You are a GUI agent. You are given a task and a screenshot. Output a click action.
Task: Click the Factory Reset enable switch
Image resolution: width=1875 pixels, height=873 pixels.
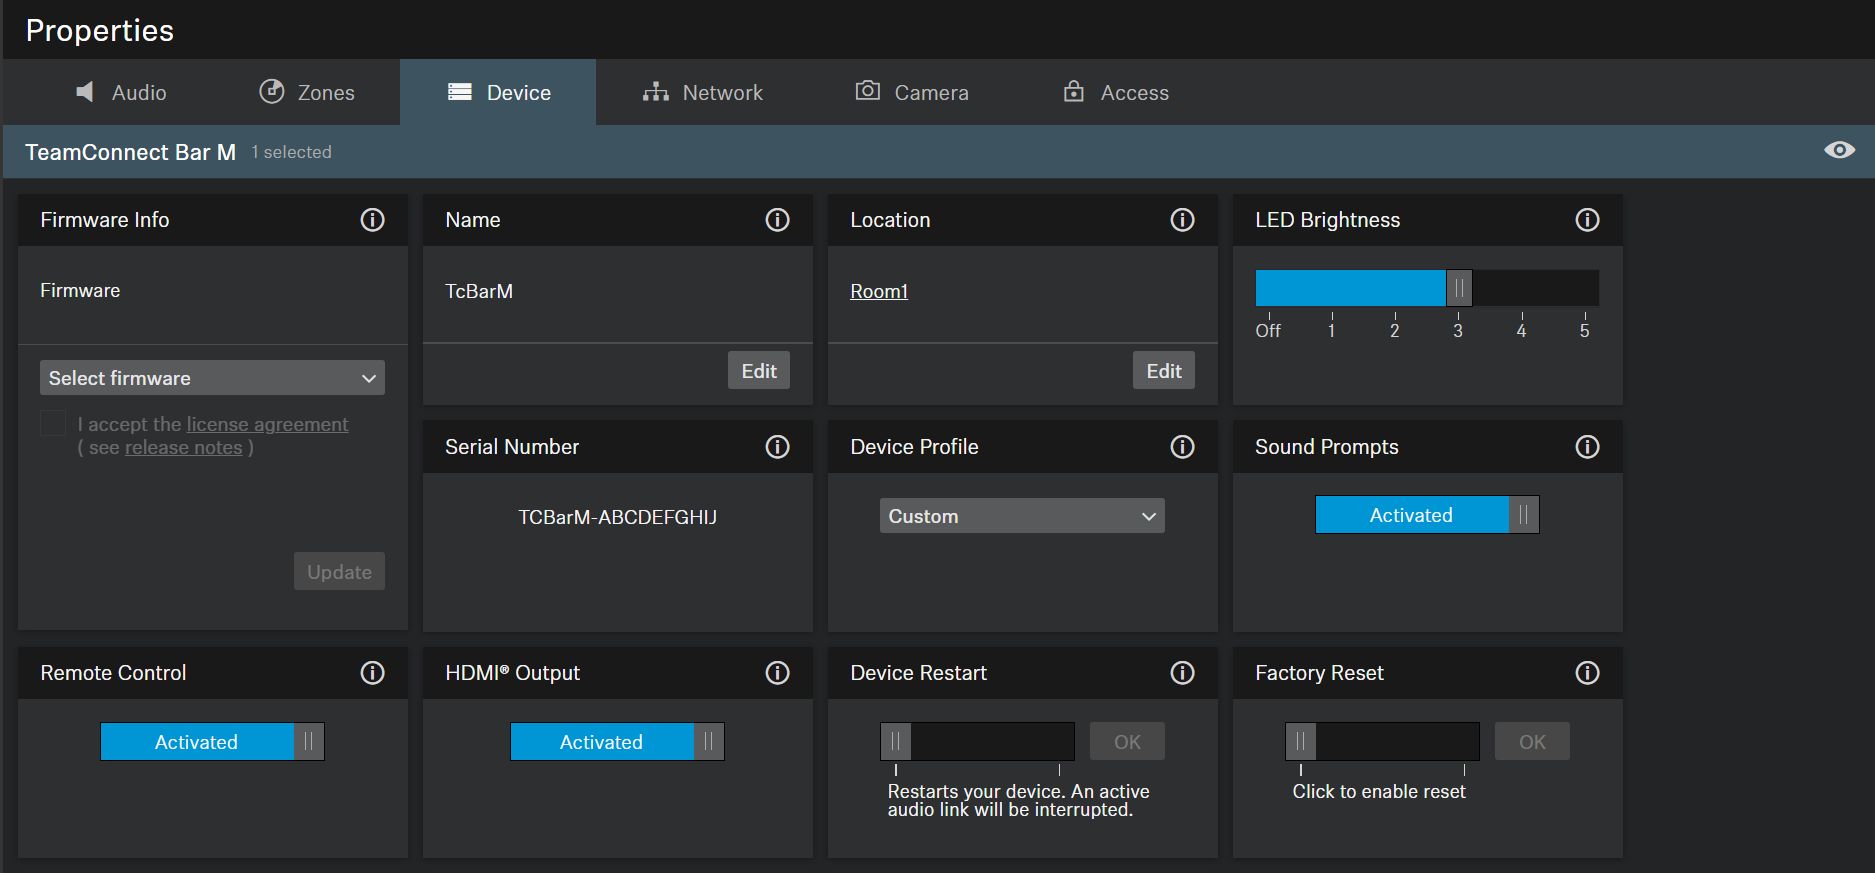click(x=1382, y=742)
